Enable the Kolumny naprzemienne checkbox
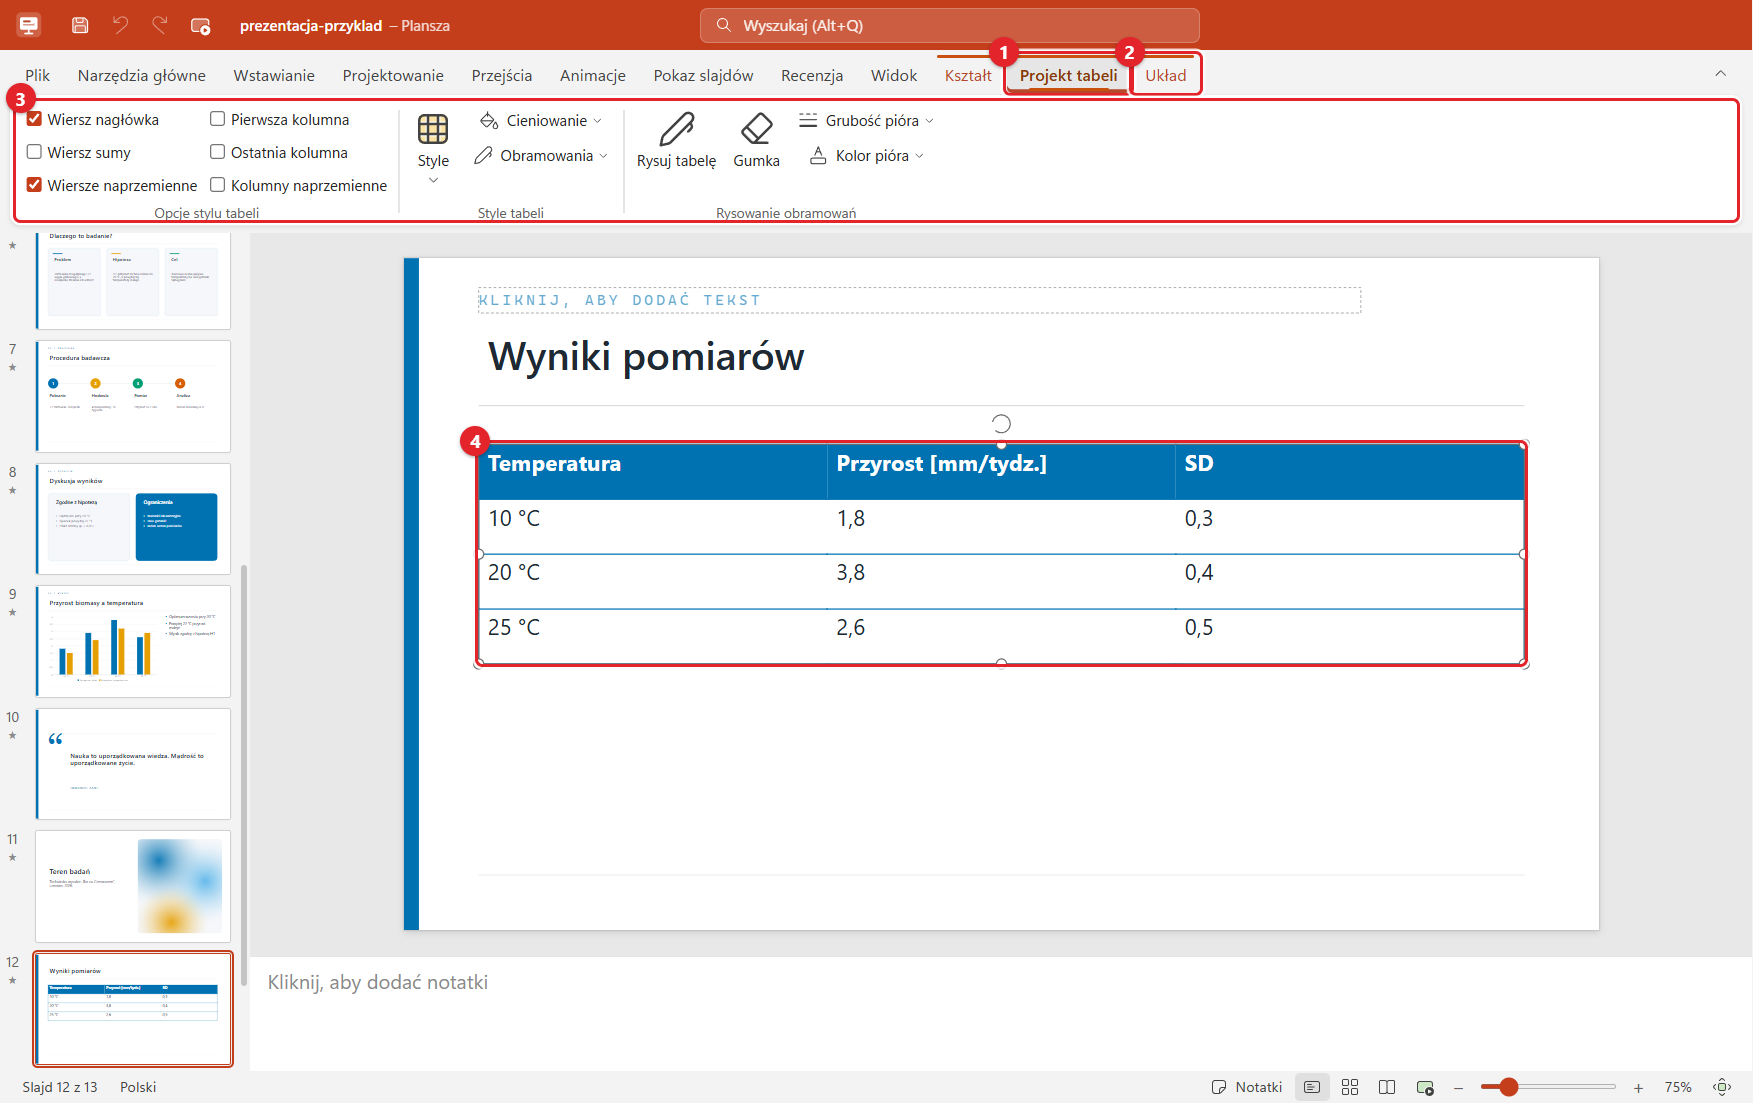 coord(217,185)
